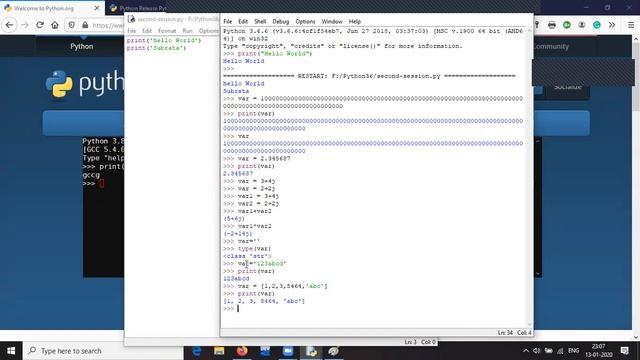
Task: Select the Welcome to Python.org tab
Action: tap(44, 8)
